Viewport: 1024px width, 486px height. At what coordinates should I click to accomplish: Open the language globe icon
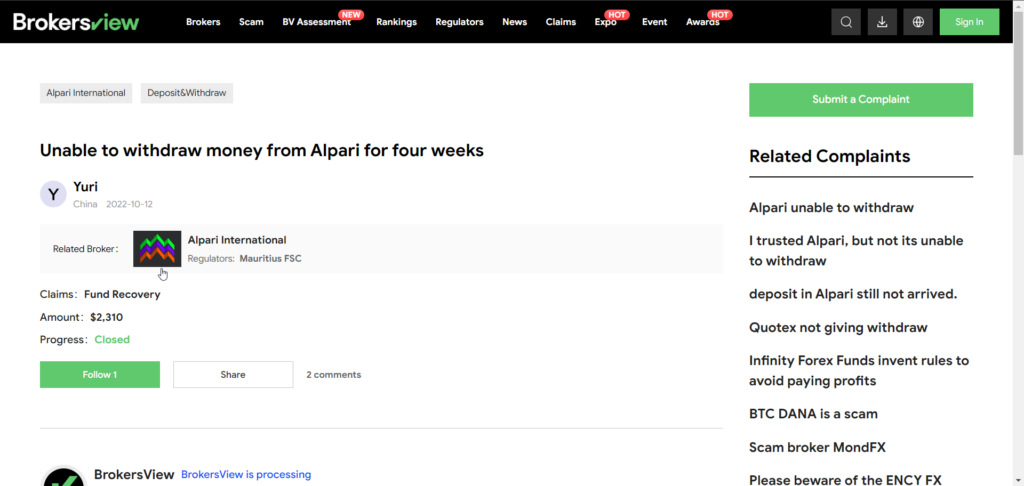[918, 22]
